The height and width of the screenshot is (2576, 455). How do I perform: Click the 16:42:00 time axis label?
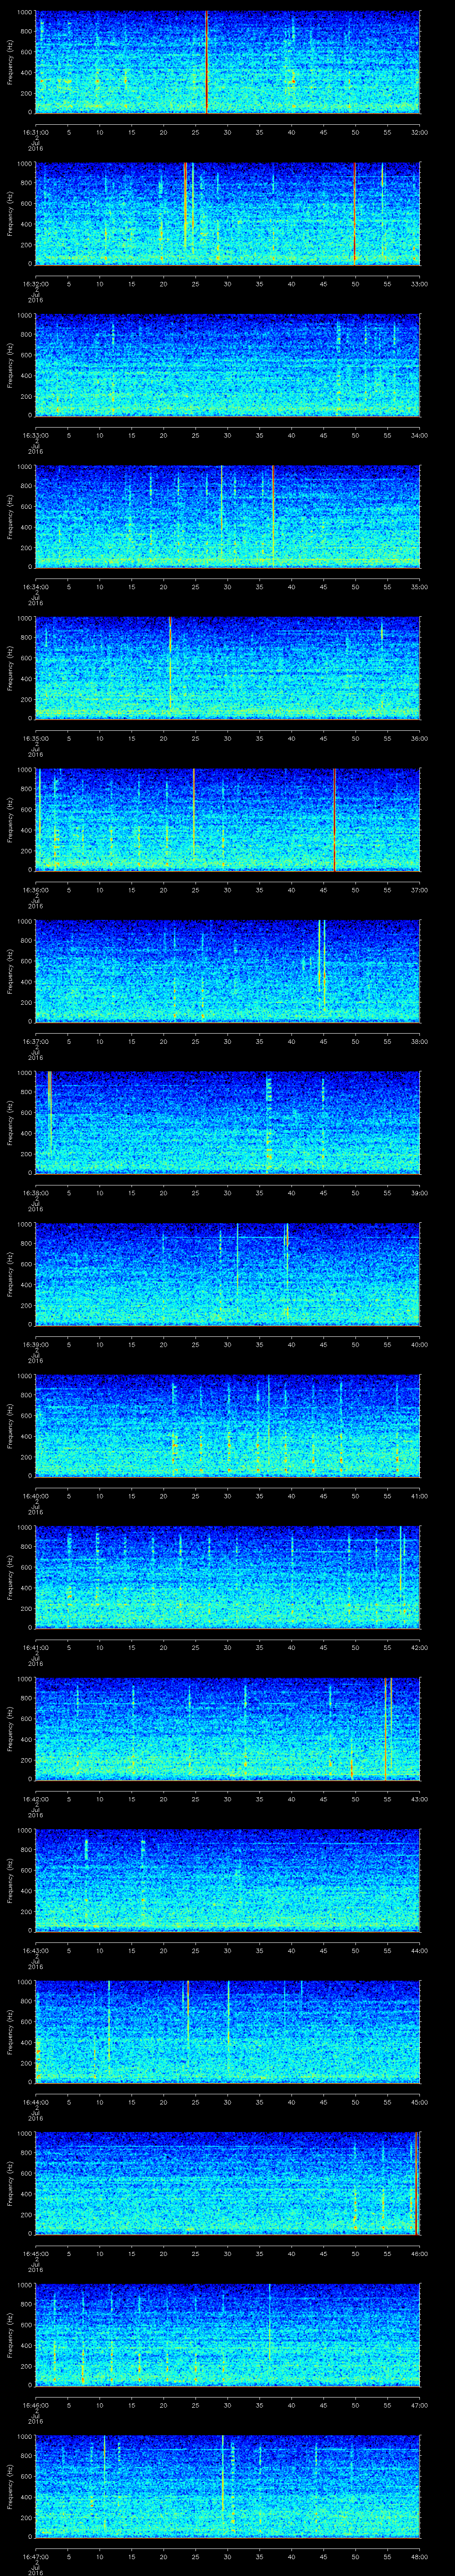pos(36,1799)
